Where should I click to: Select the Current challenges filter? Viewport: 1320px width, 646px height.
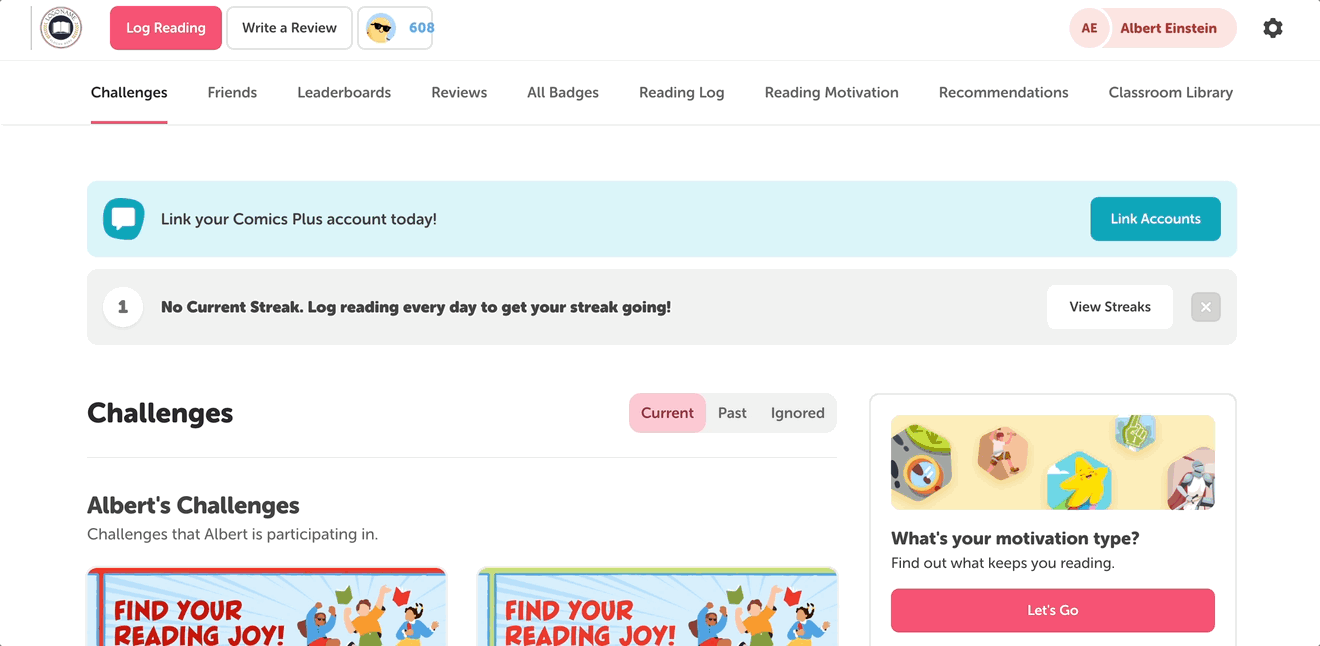click(x=667, y=413)
